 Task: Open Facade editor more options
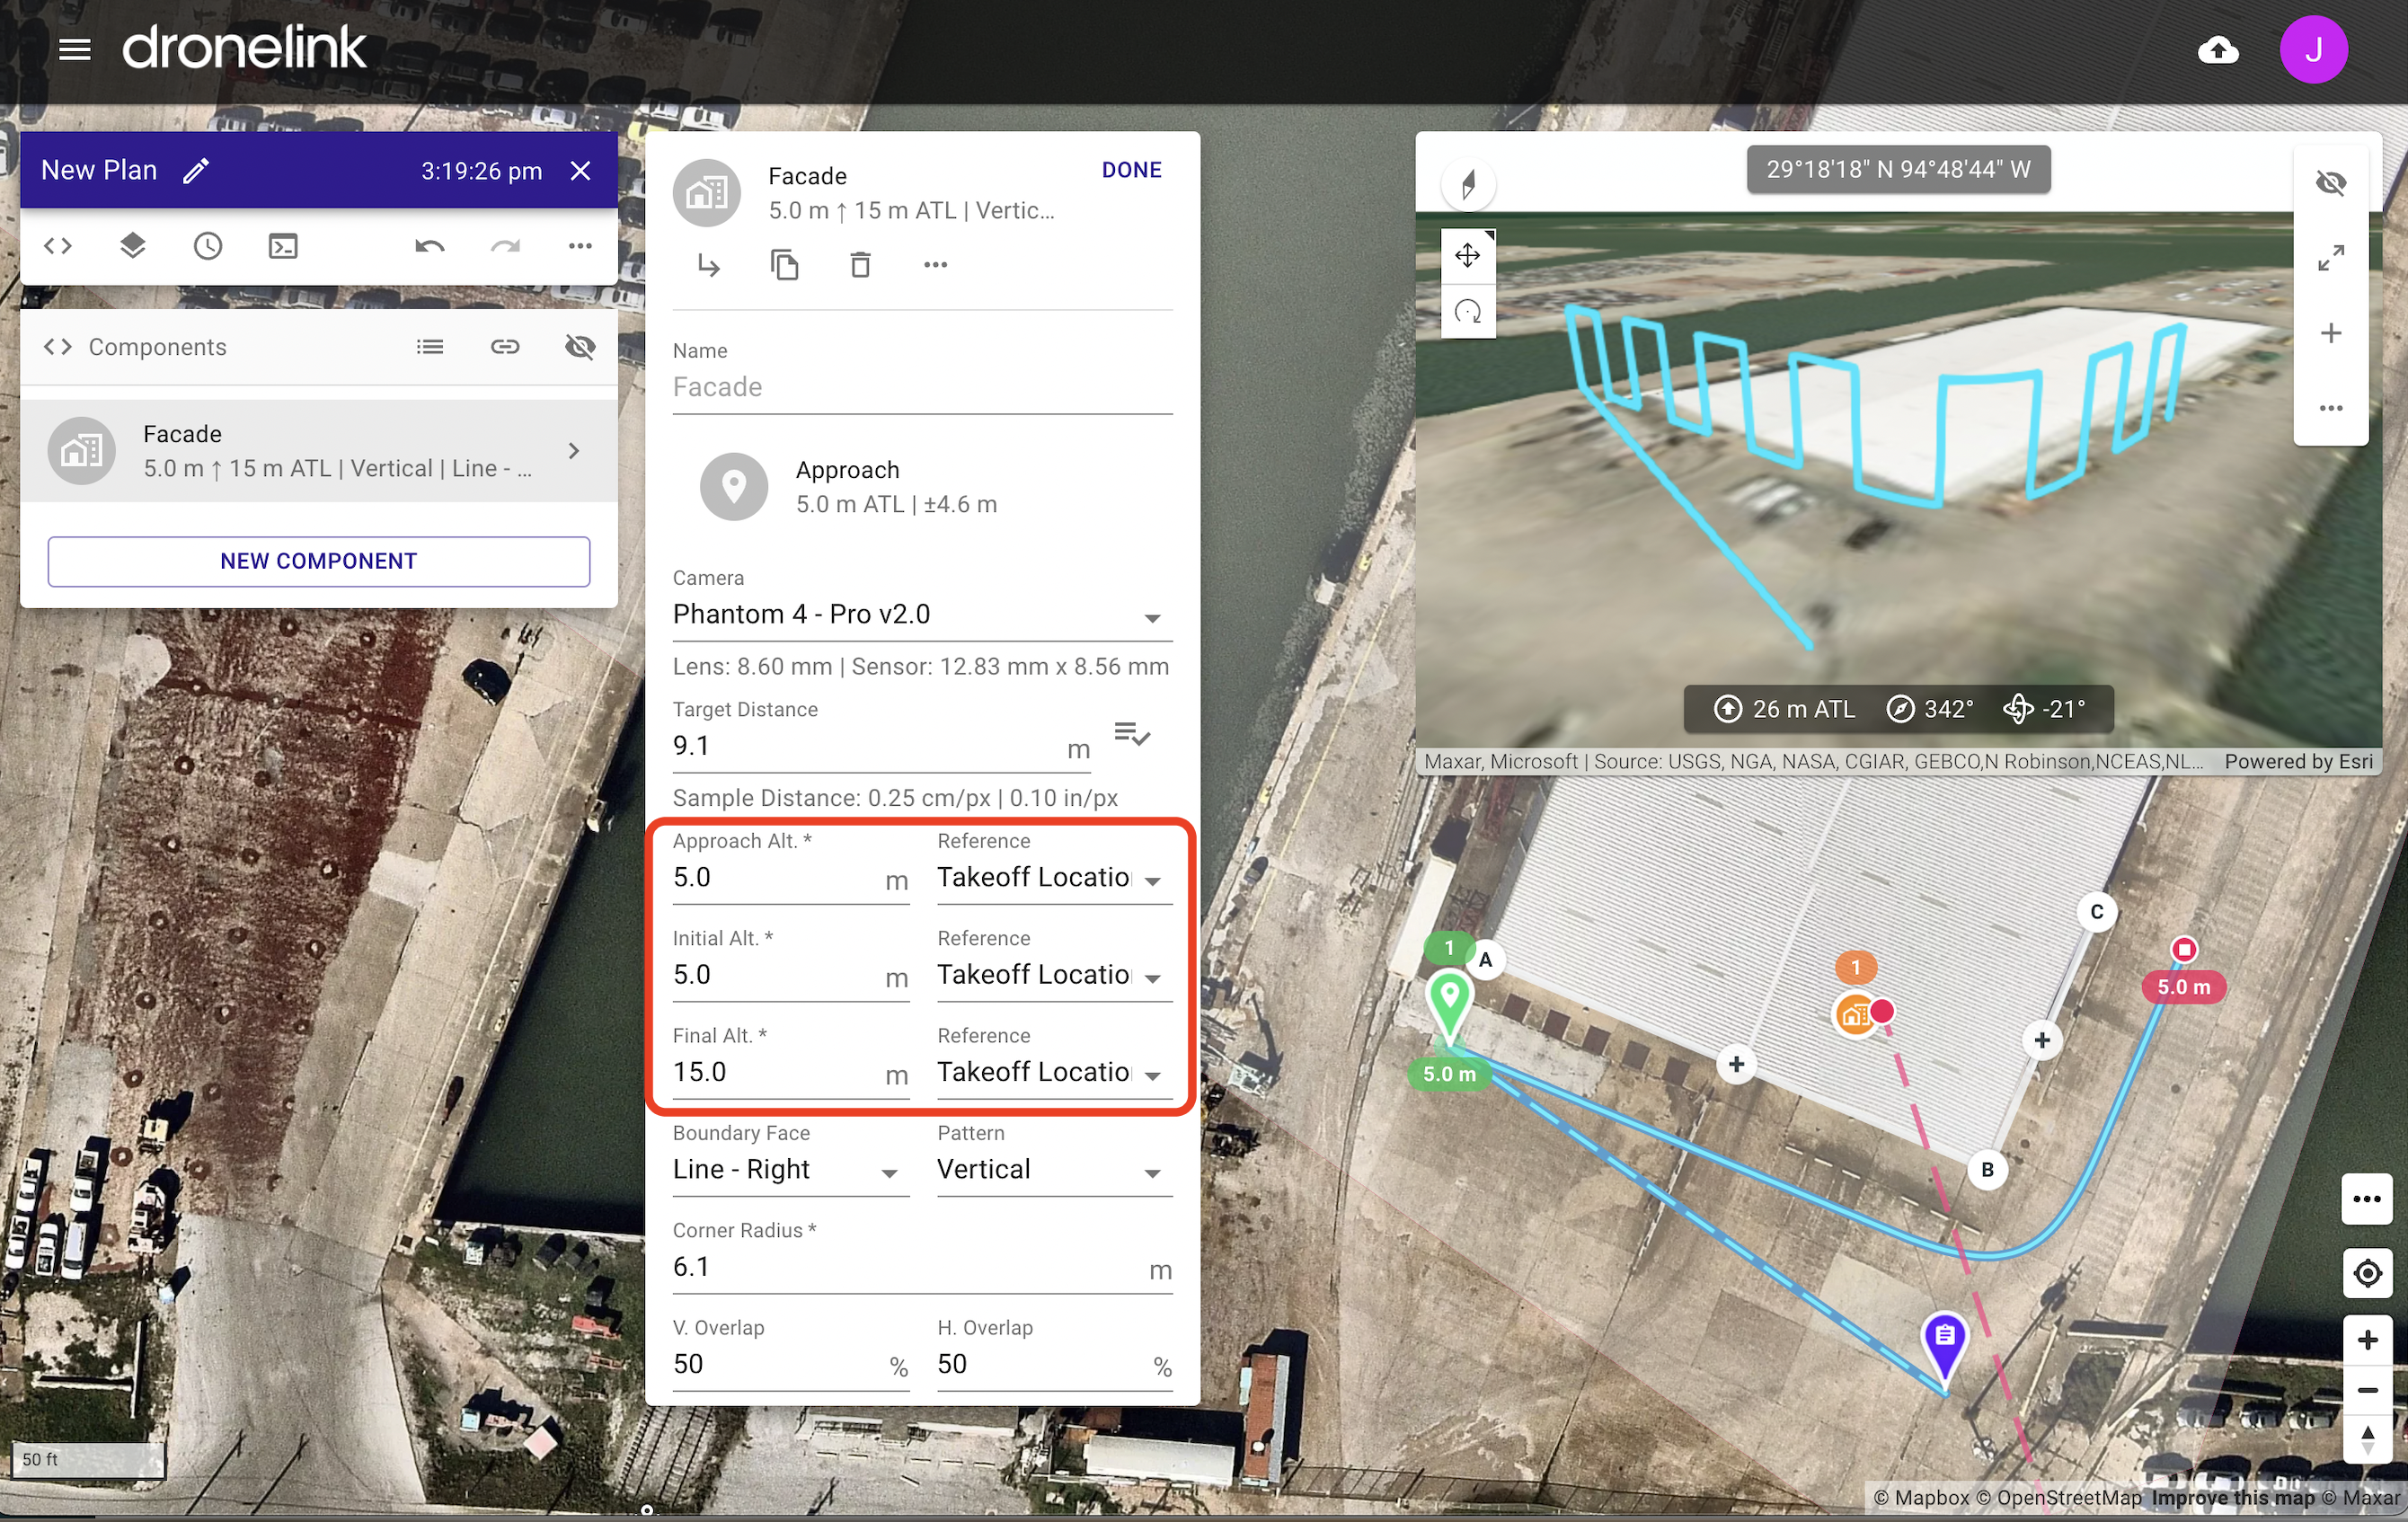click(x=935, y=265)
